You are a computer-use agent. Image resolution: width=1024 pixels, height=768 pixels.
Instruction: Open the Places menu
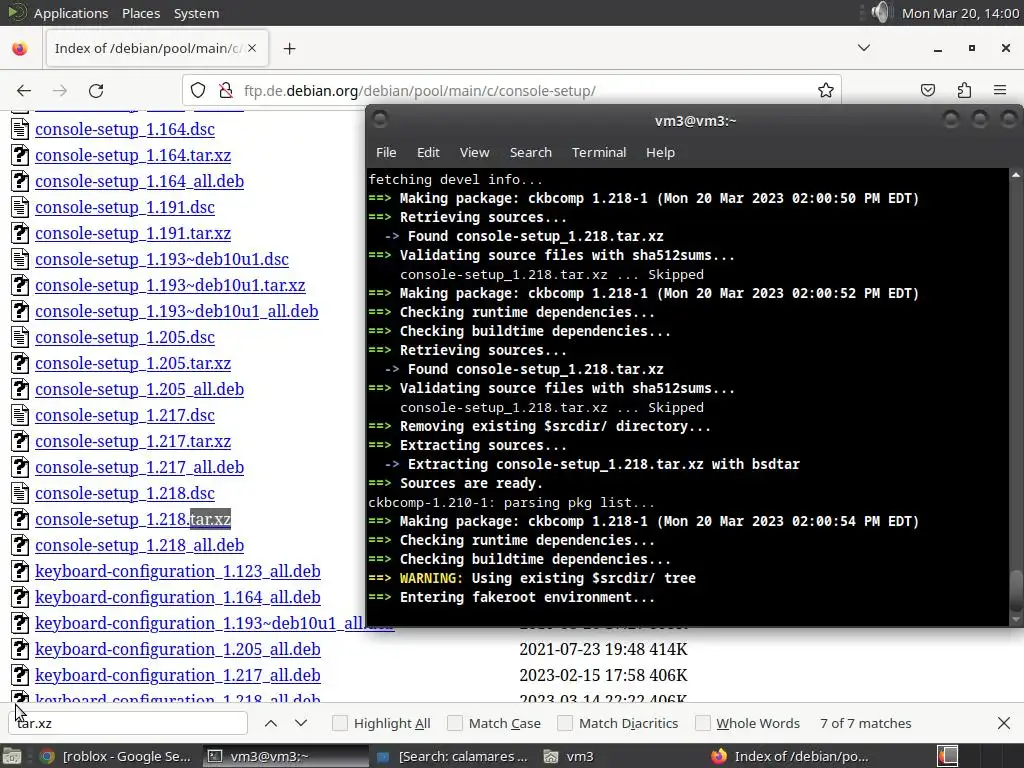[x=141, y=13]
